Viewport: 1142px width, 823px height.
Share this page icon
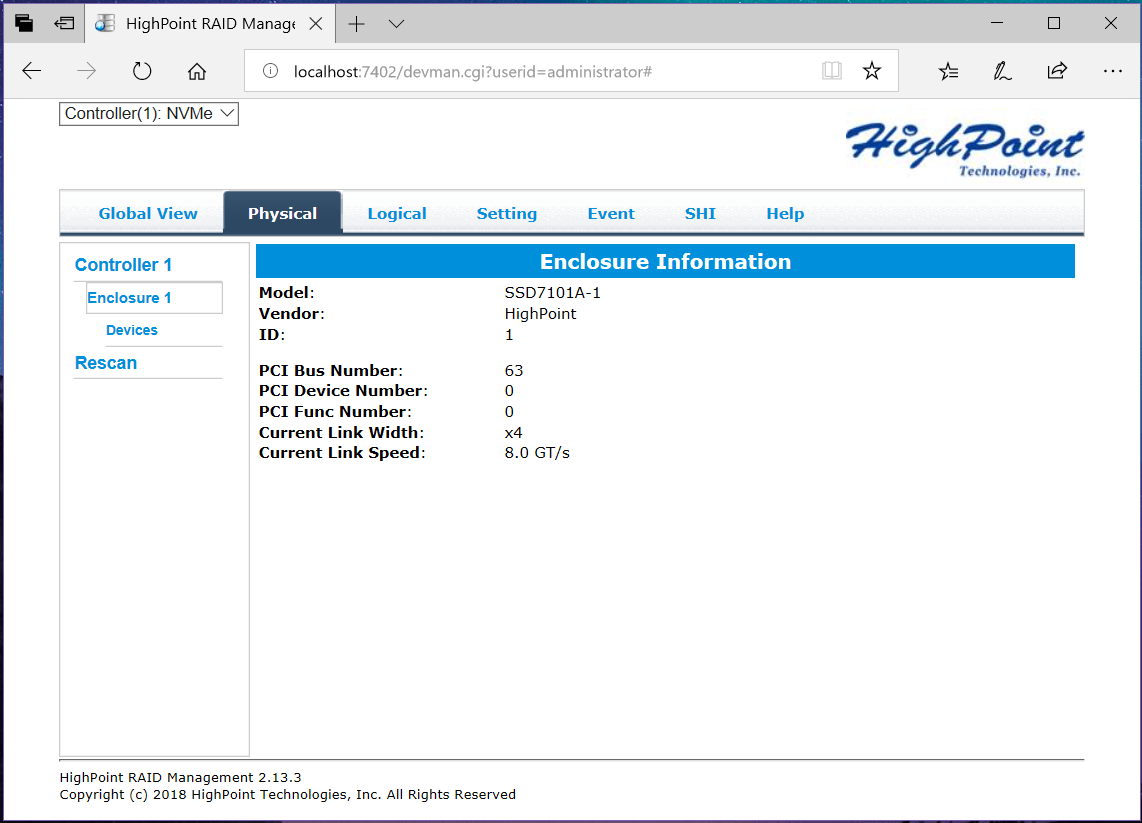pyautogui.click(x=1058, y=71)
